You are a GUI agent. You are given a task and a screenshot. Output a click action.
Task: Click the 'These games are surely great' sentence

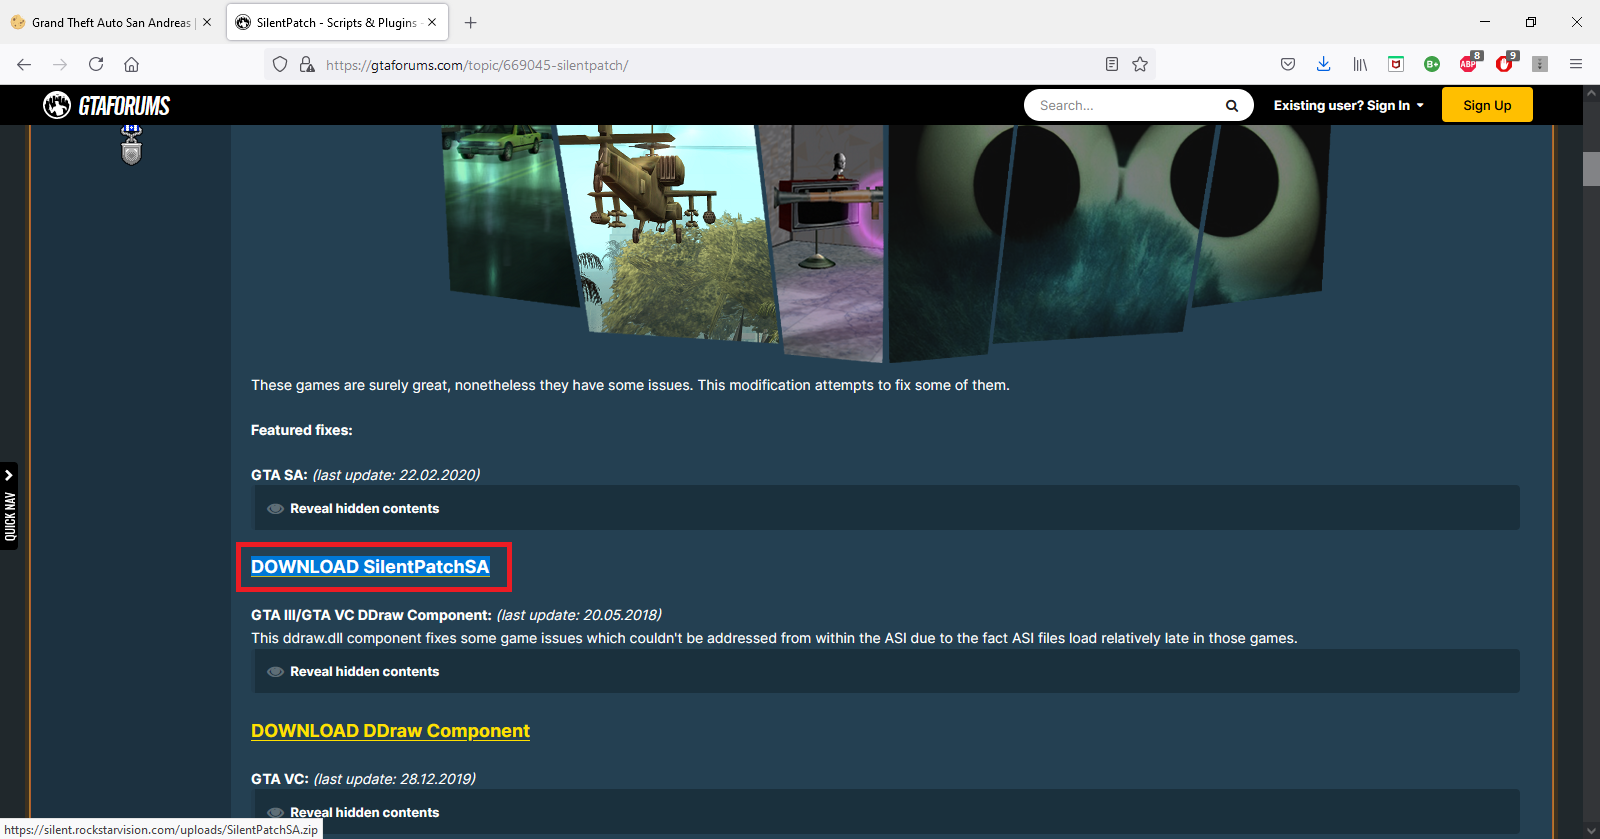coord(630,385)
